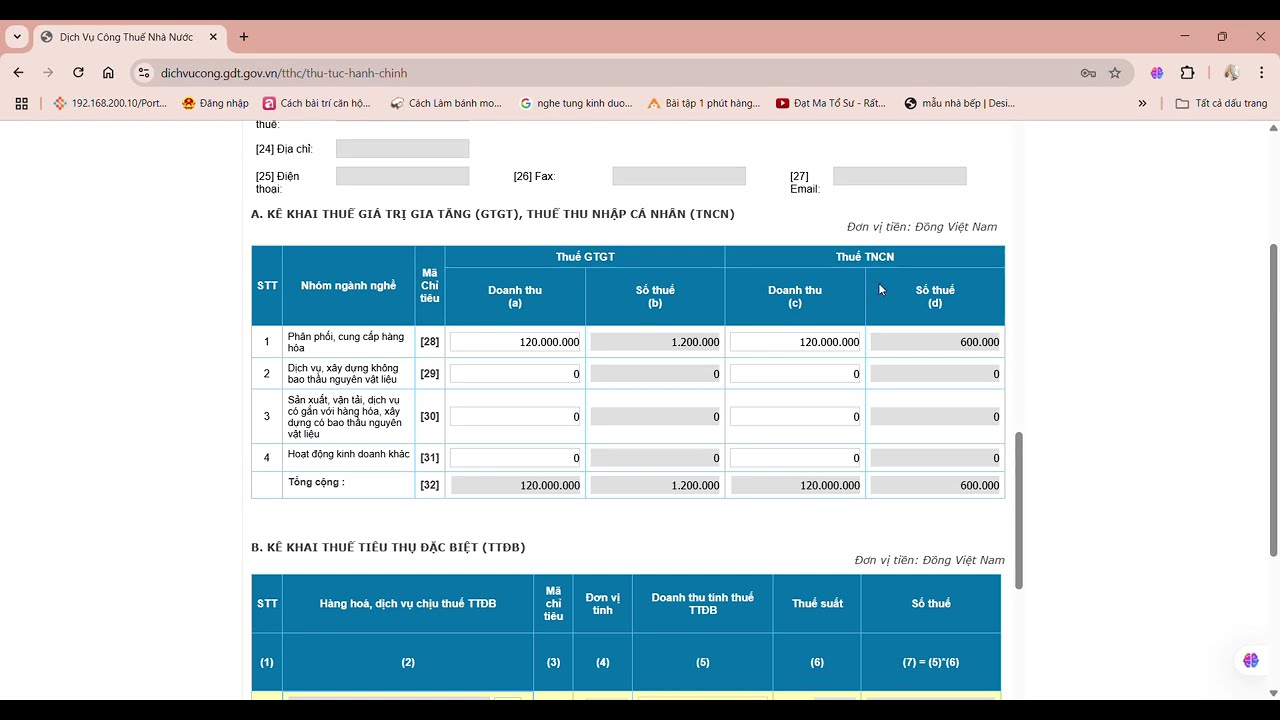Open Bài tập 1 phút hàng bookmark
This screenshot has height=720, width=1280.
[x=704, y=103]
